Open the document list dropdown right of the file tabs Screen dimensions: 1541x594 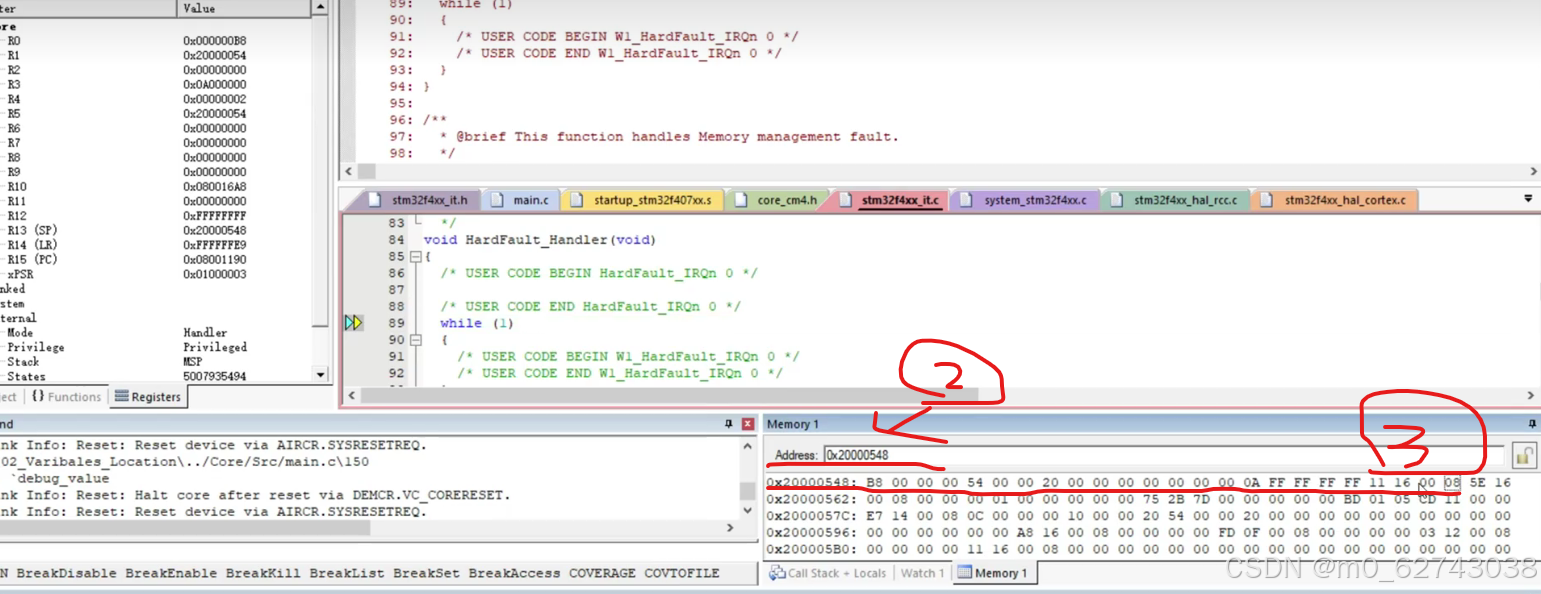(x=1528, y=199)
